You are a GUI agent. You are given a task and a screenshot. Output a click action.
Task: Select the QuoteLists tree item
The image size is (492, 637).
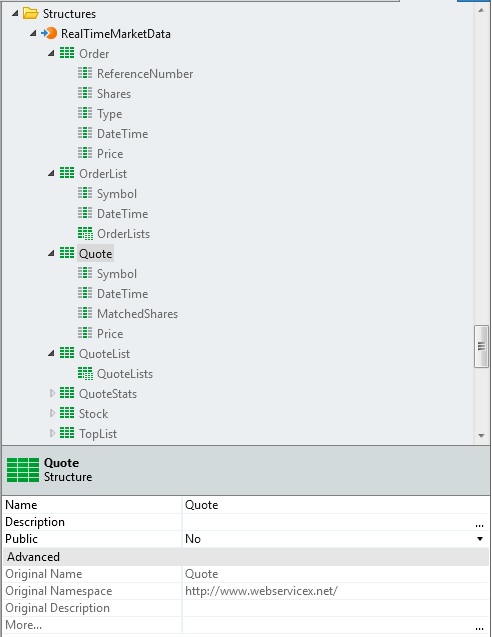click(125, 374)
